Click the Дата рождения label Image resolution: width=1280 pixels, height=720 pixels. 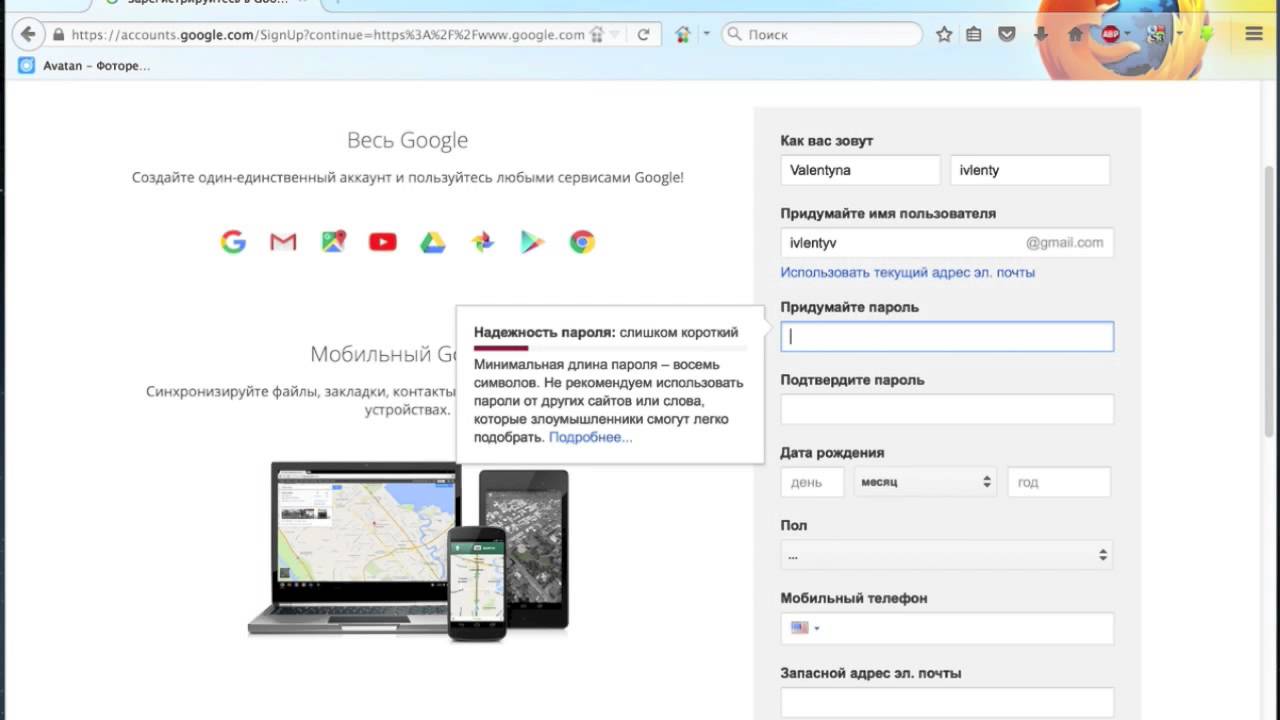pos(832,453)
